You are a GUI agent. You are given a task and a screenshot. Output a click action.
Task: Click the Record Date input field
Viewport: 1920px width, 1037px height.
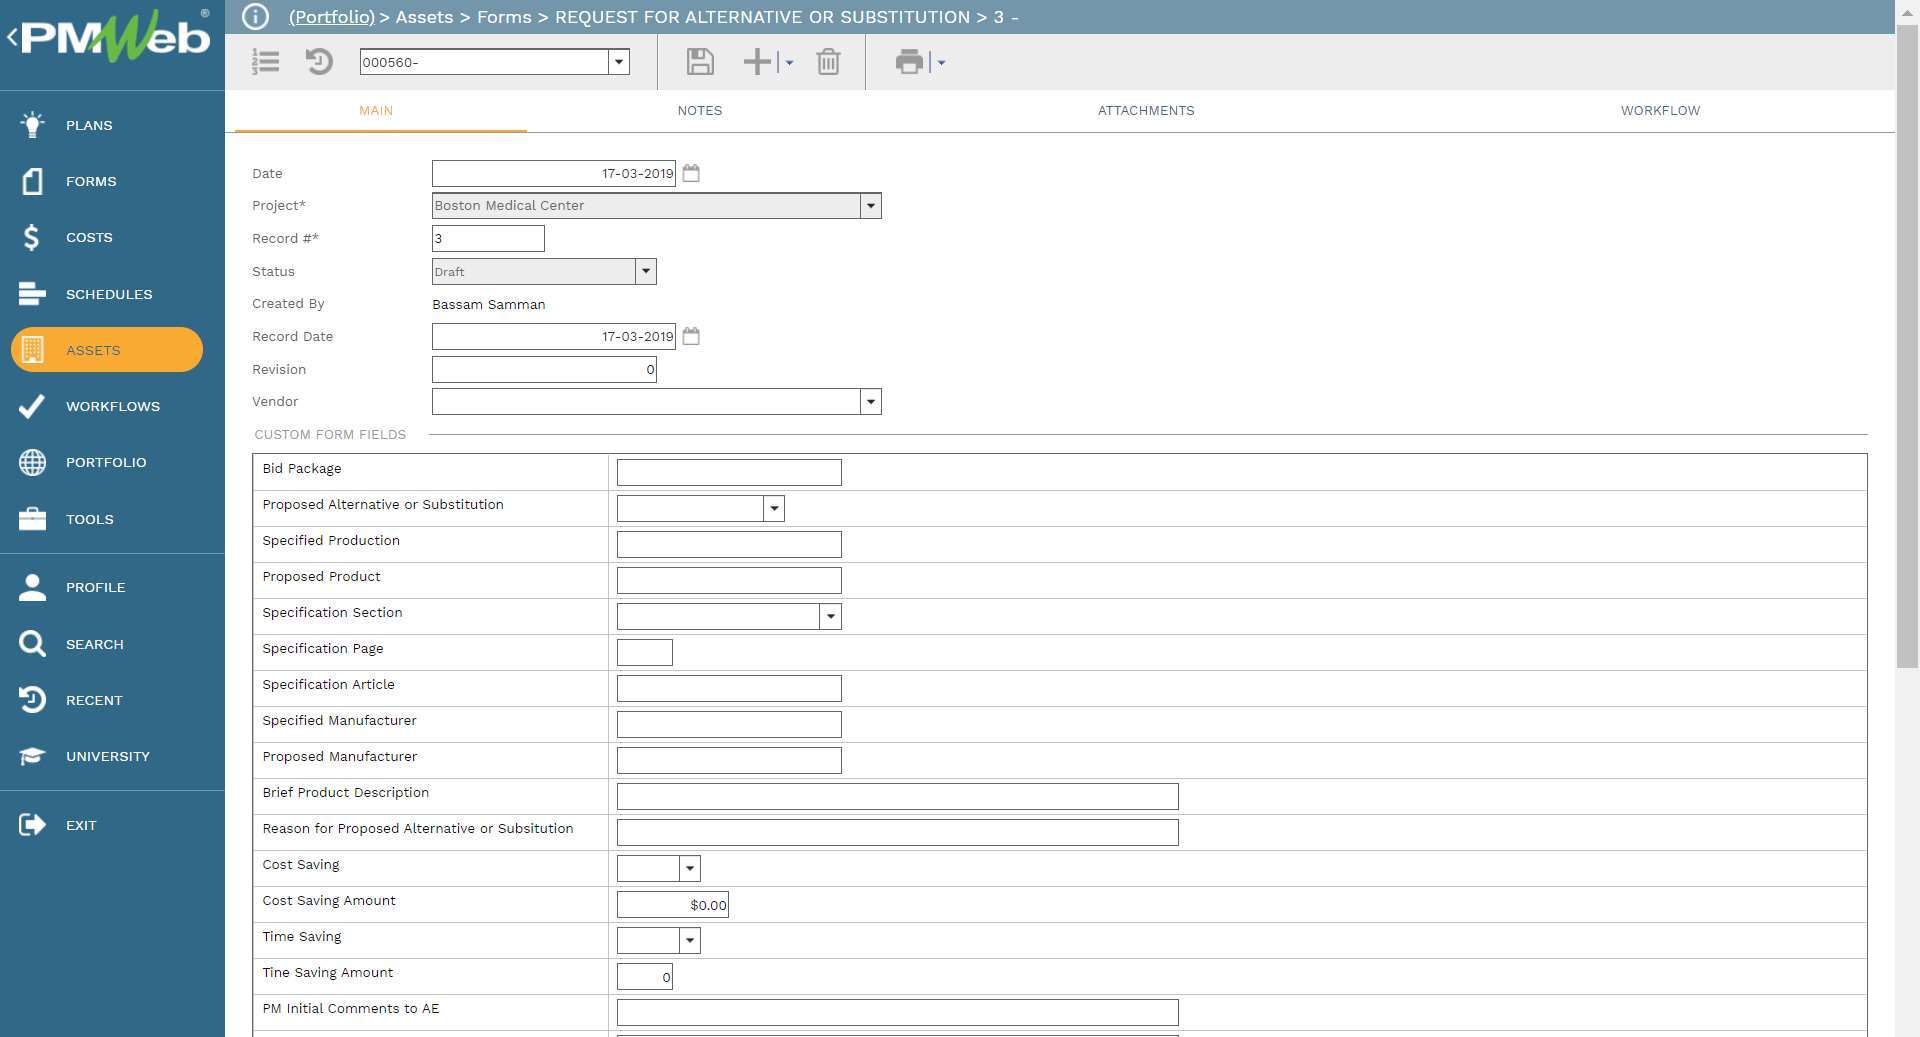(x=553, y=336)
